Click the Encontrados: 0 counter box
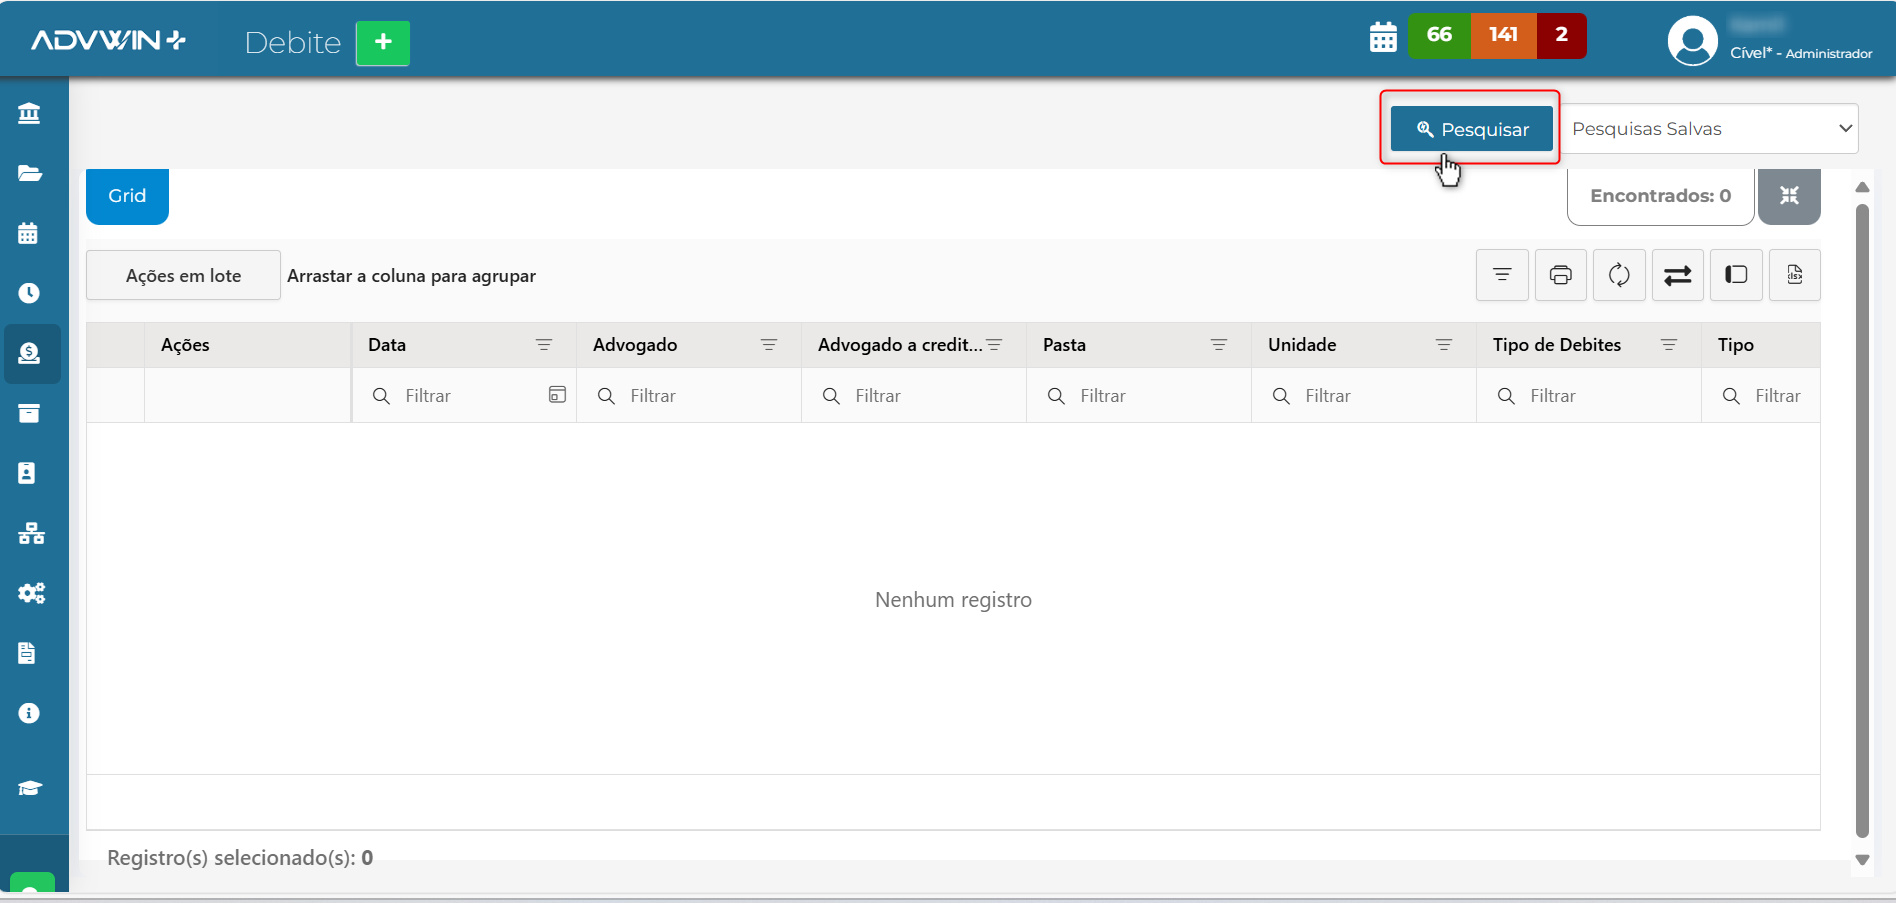 (x=1660, y=196)
